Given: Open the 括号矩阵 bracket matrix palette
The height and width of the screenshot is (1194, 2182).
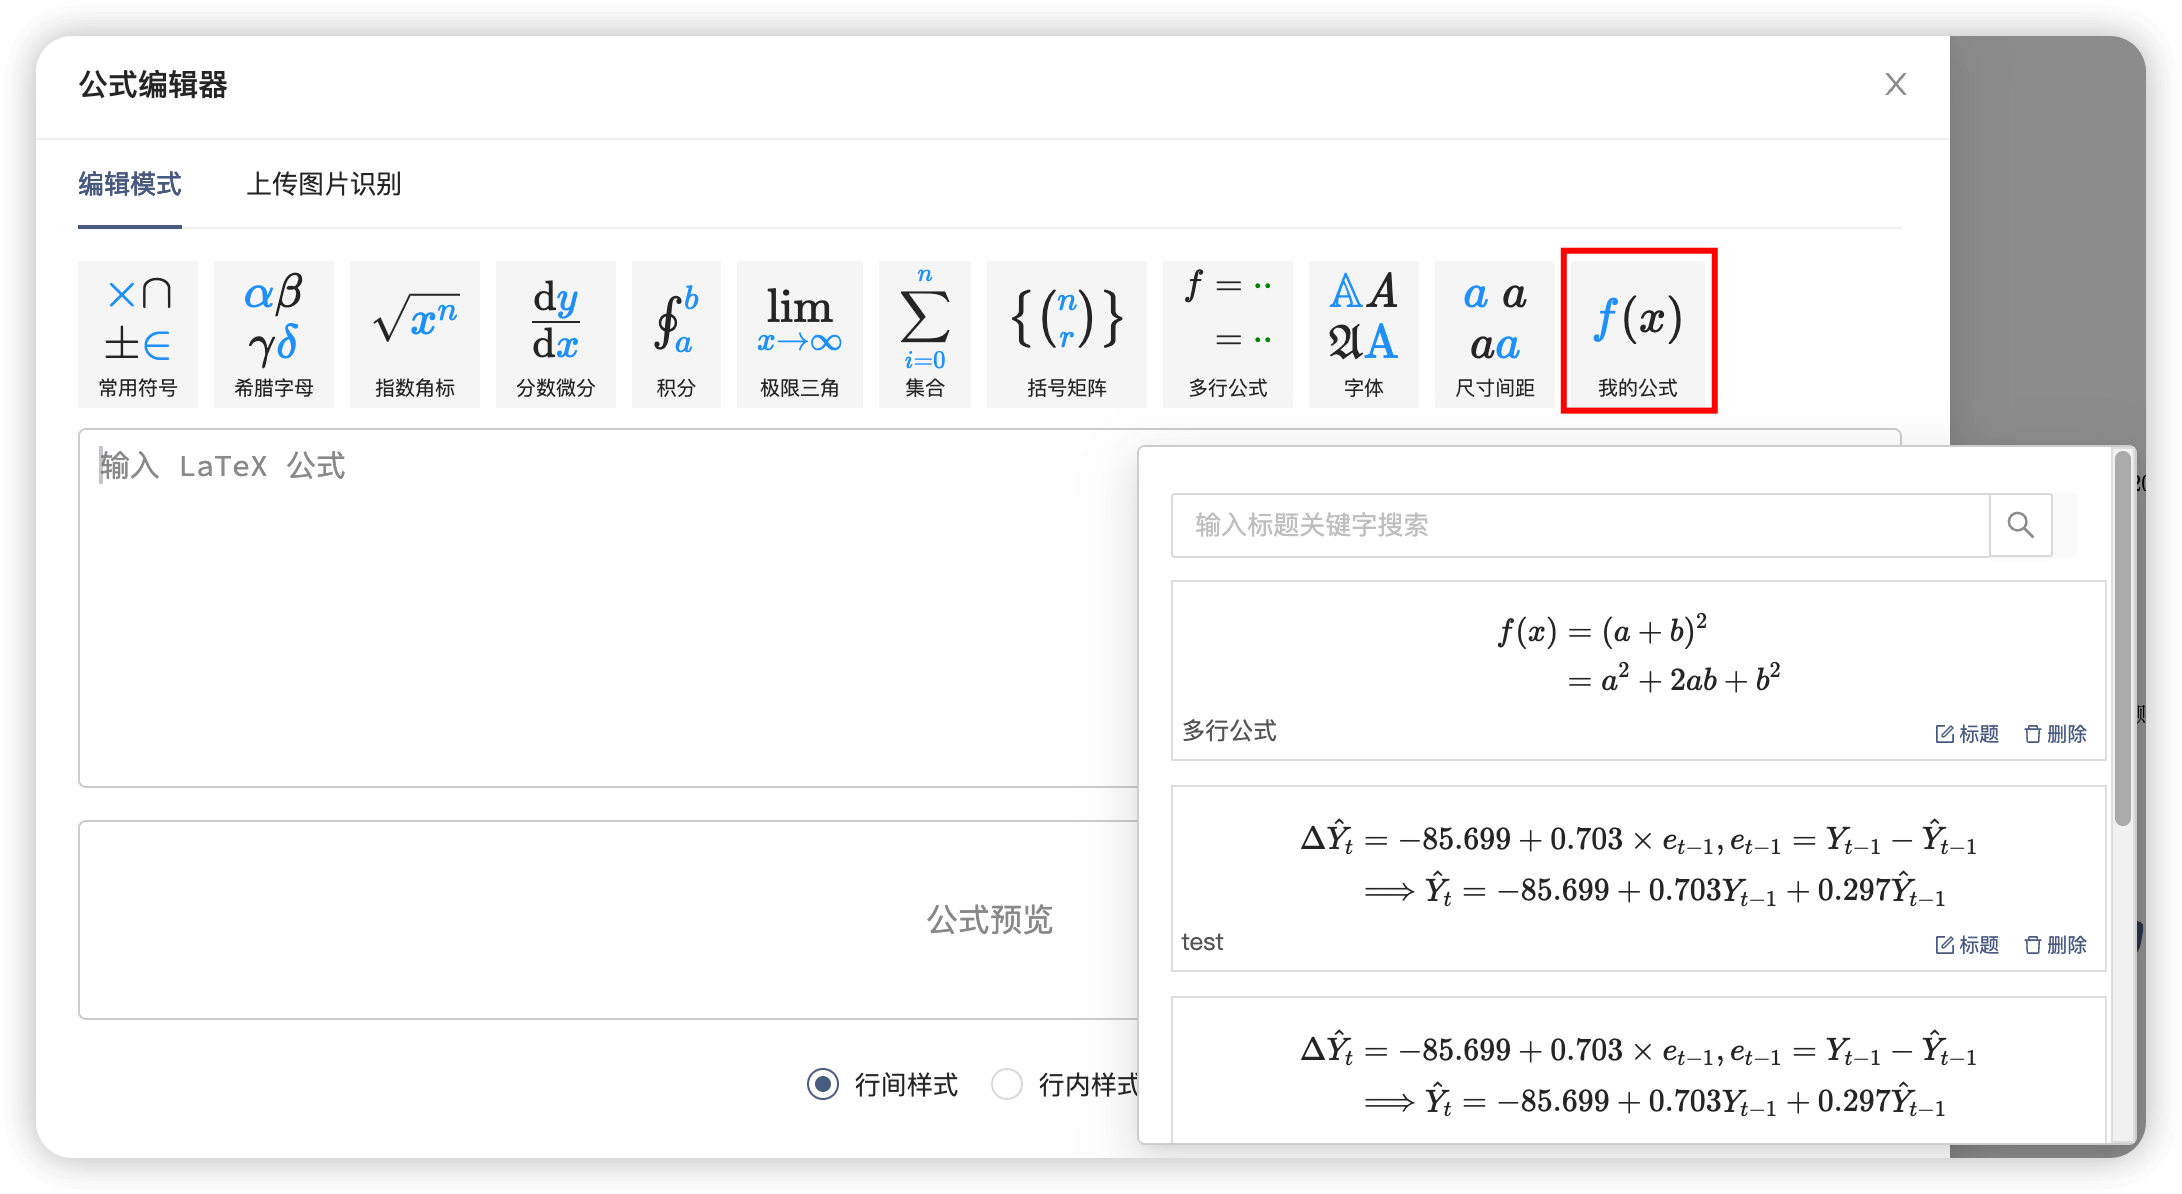Looking at the screenshot, I should coord(1066,334).
